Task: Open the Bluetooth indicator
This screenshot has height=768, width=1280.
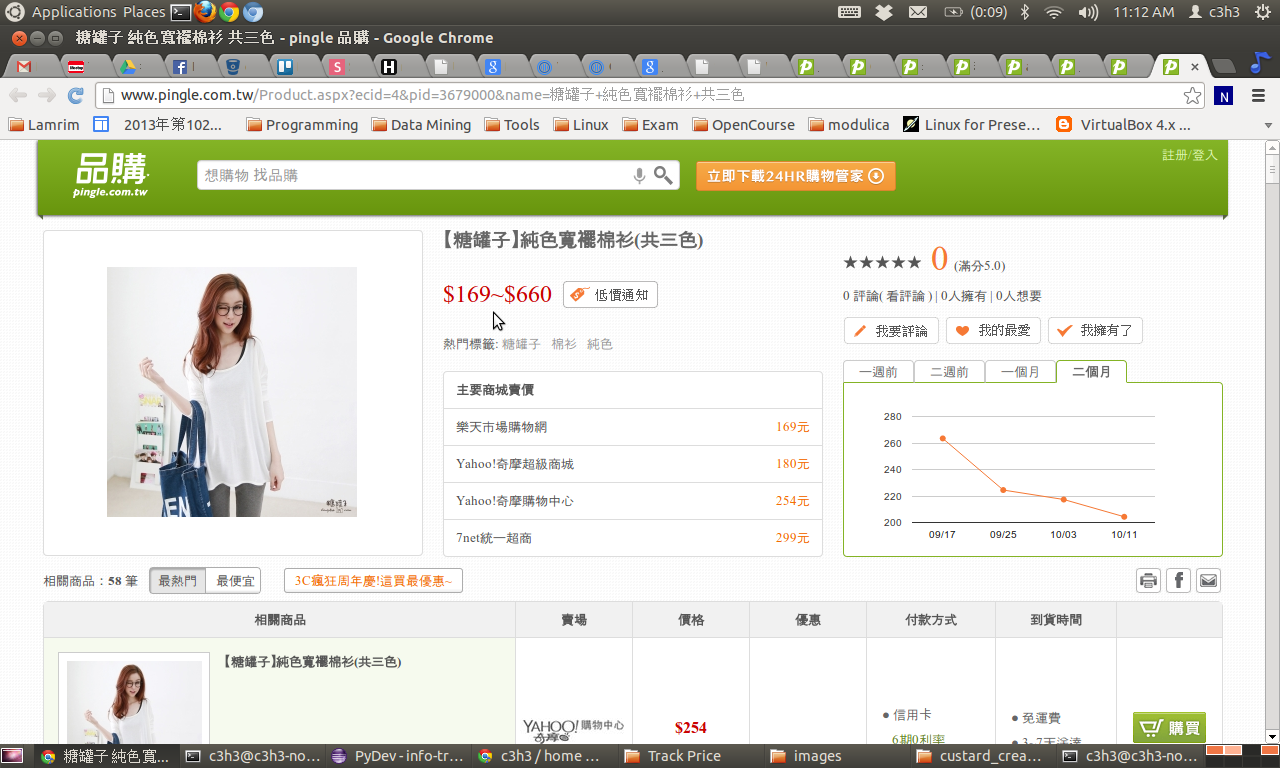Action: (x=1025, y=12)
